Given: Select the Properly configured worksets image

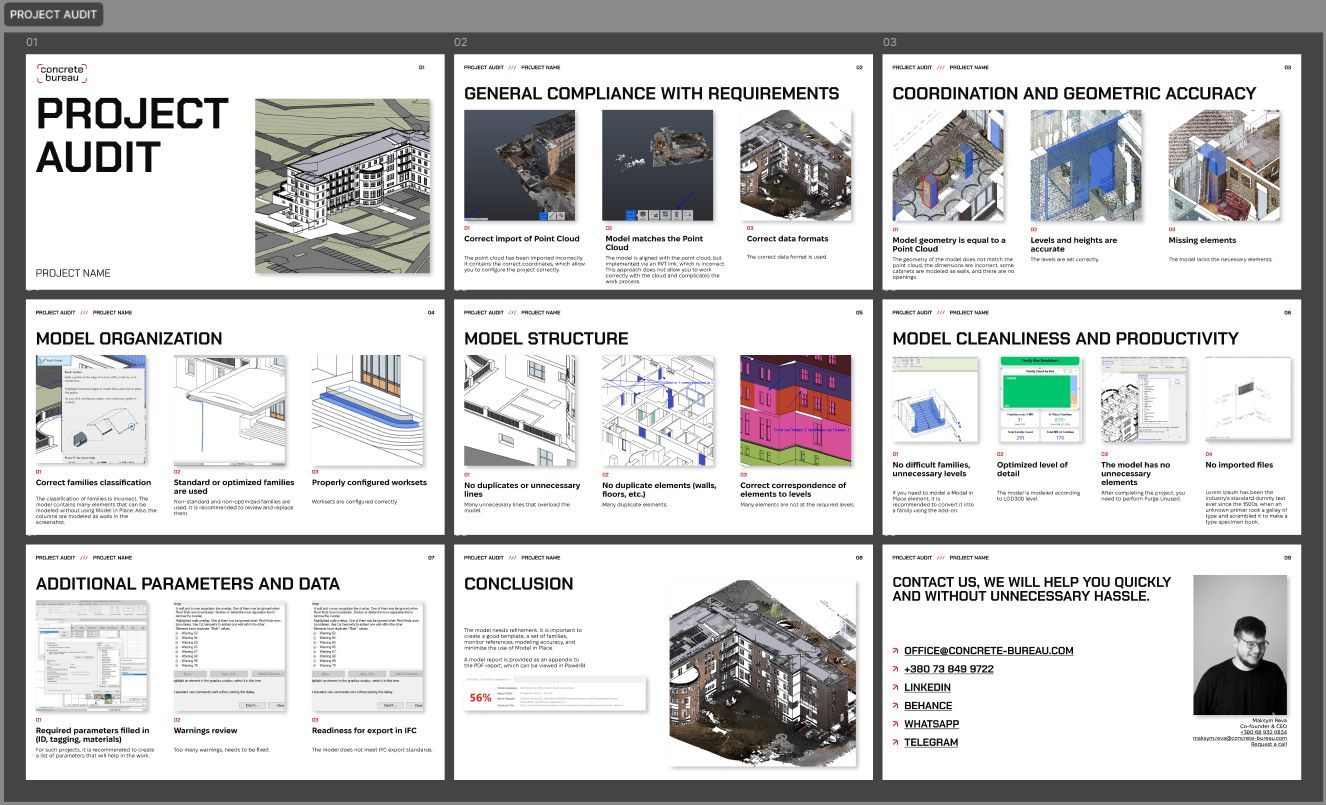Looking at the screenshot, I should coord(367,410).
